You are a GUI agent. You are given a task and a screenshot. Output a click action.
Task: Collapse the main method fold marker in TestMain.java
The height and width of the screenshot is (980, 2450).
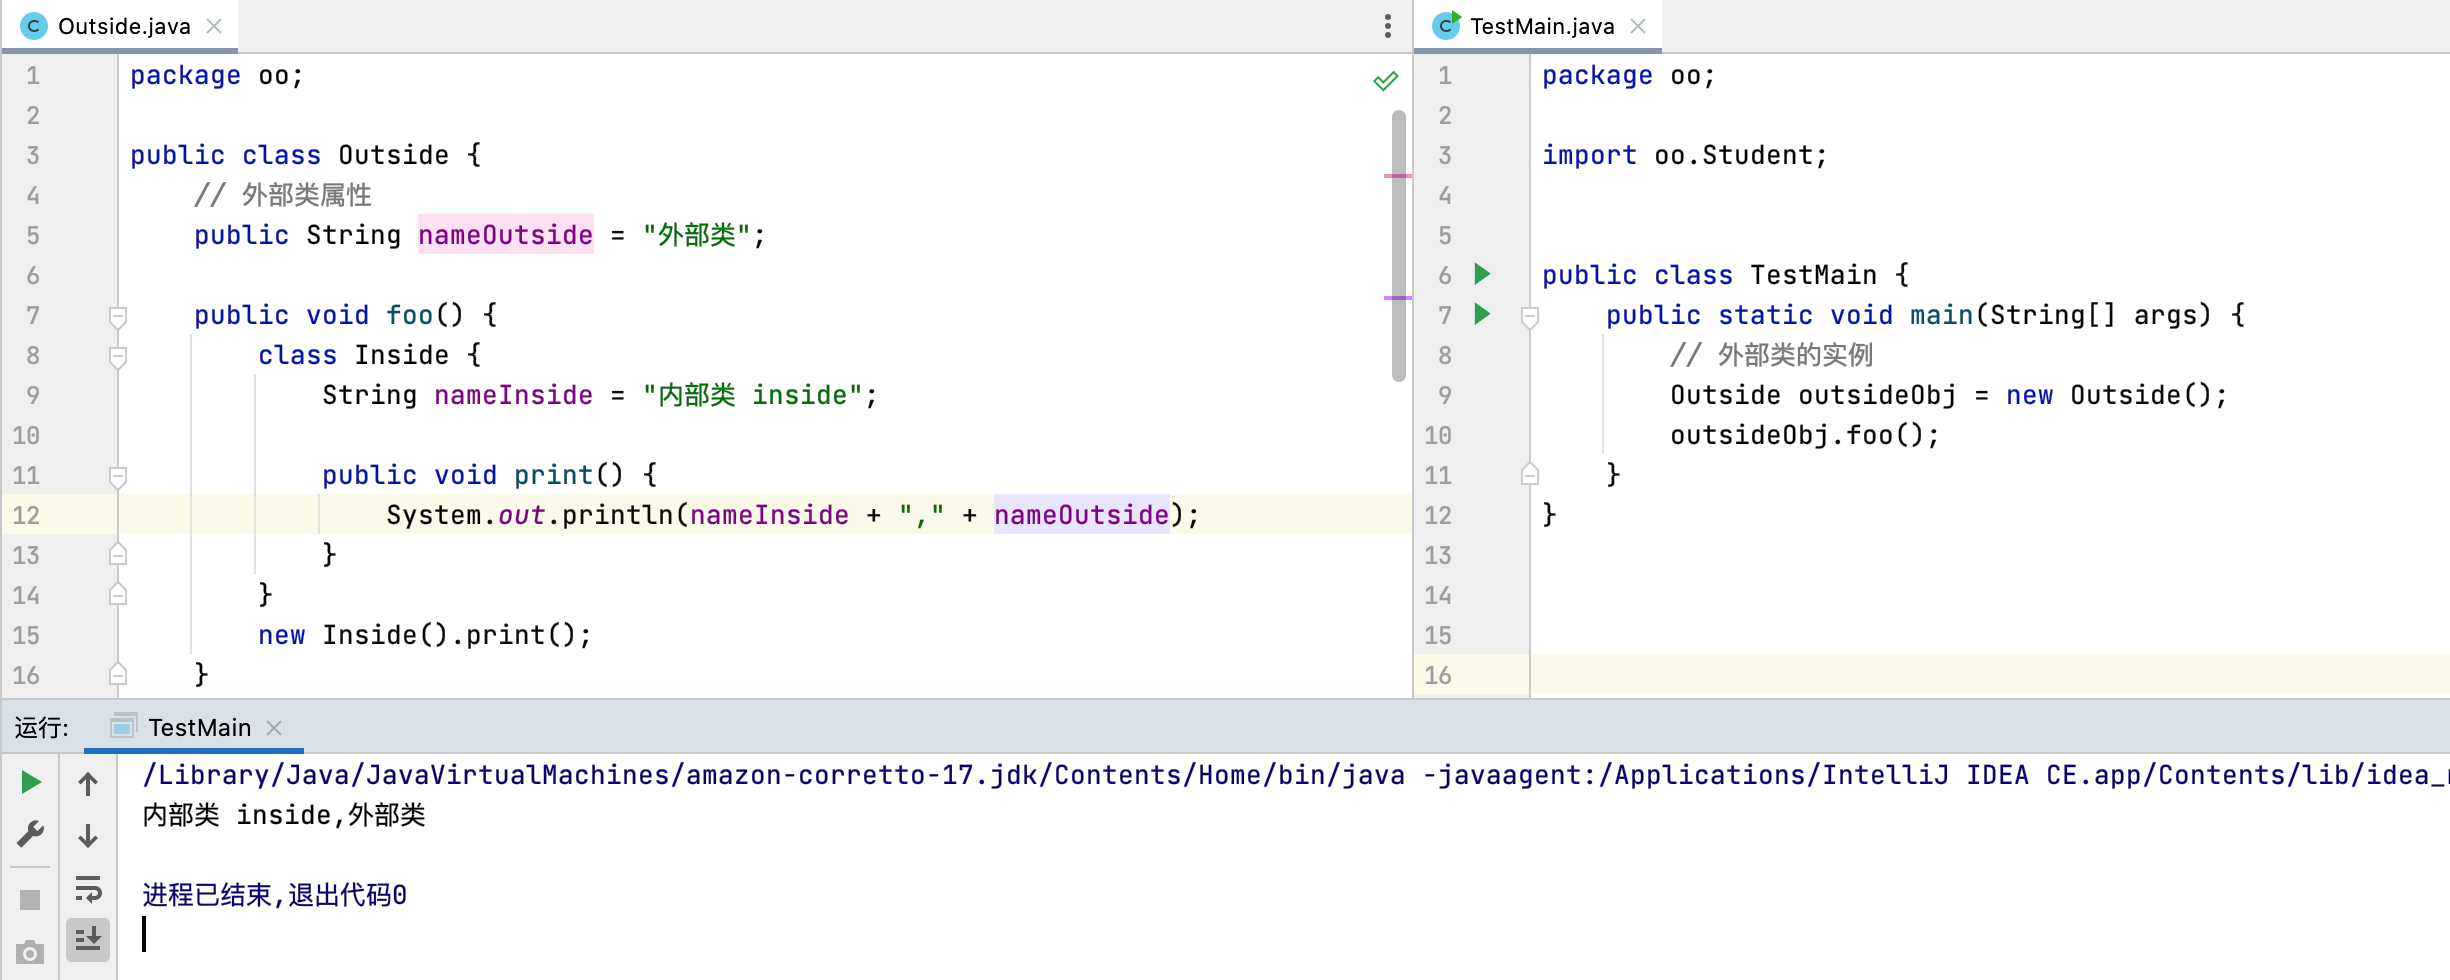(1530, 317)
